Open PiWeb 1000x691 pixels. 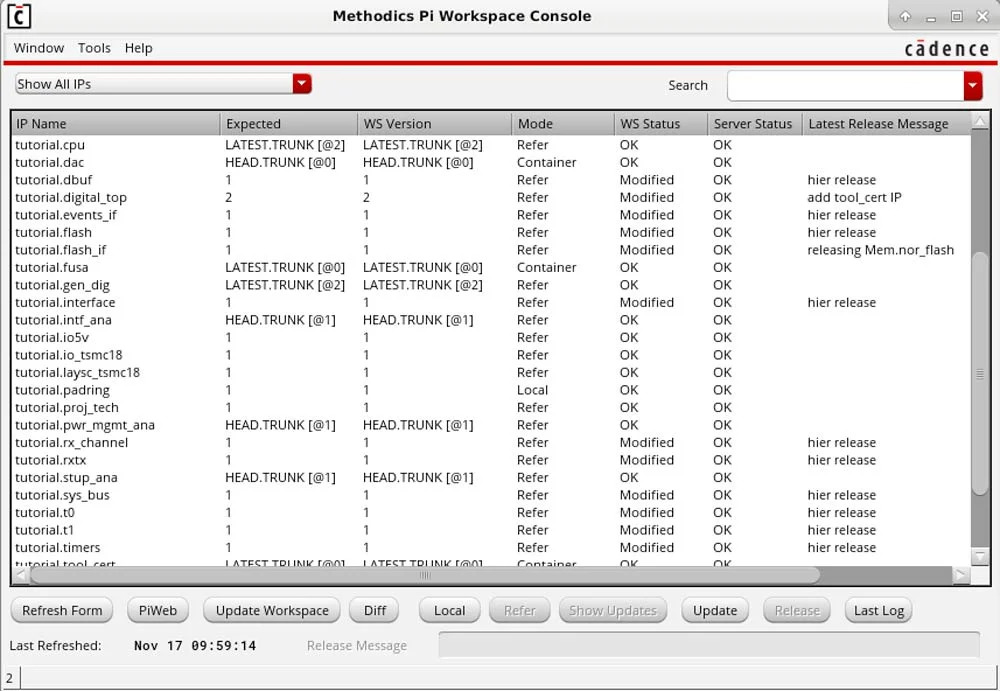[157, 610]
